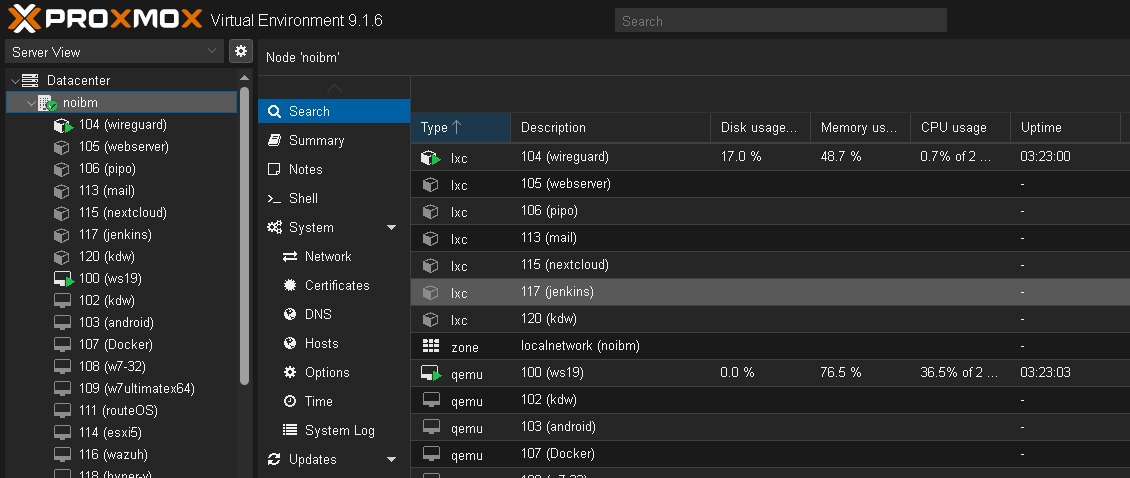Collapse the noibm node in tree

(x=31, y=103)
